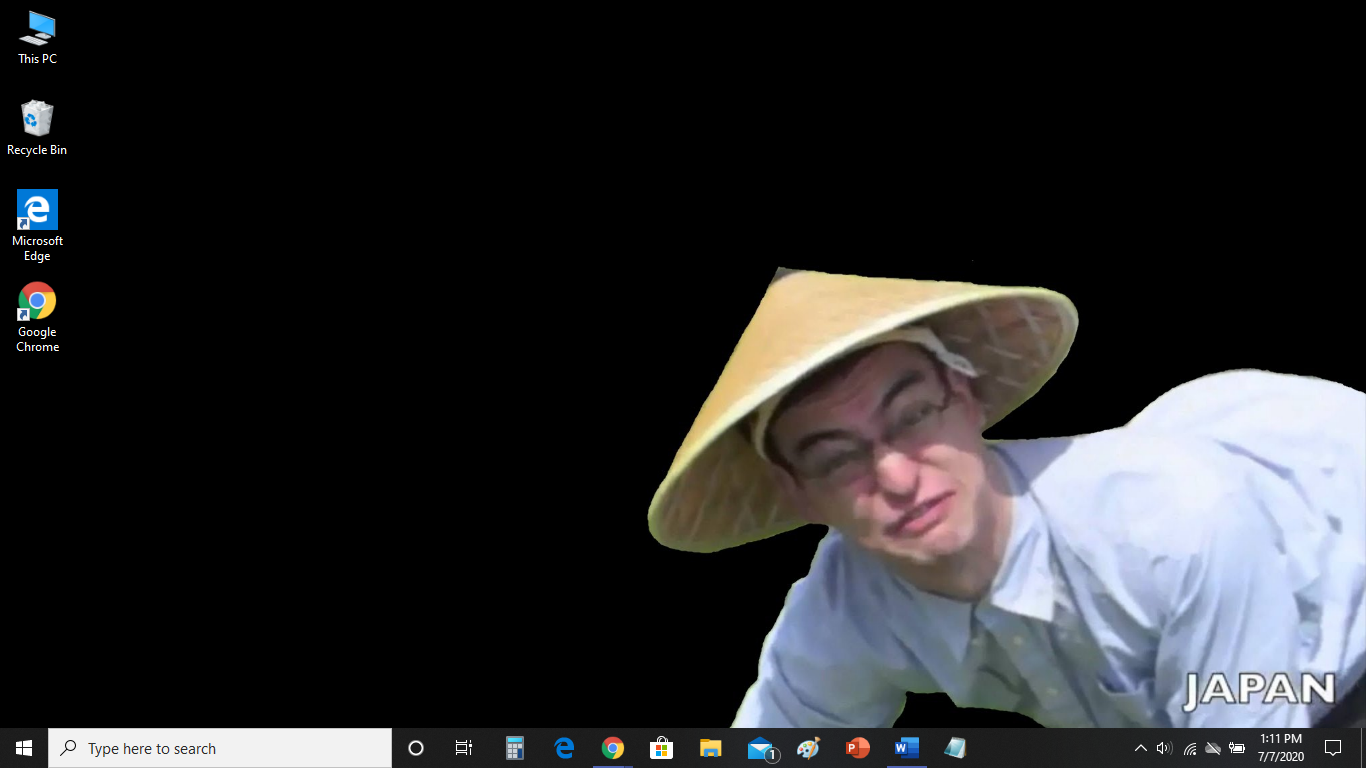This screenshot has width=1366, height=768.
Task: Select Google Chrome desktop shortcut
Action: 37,317
